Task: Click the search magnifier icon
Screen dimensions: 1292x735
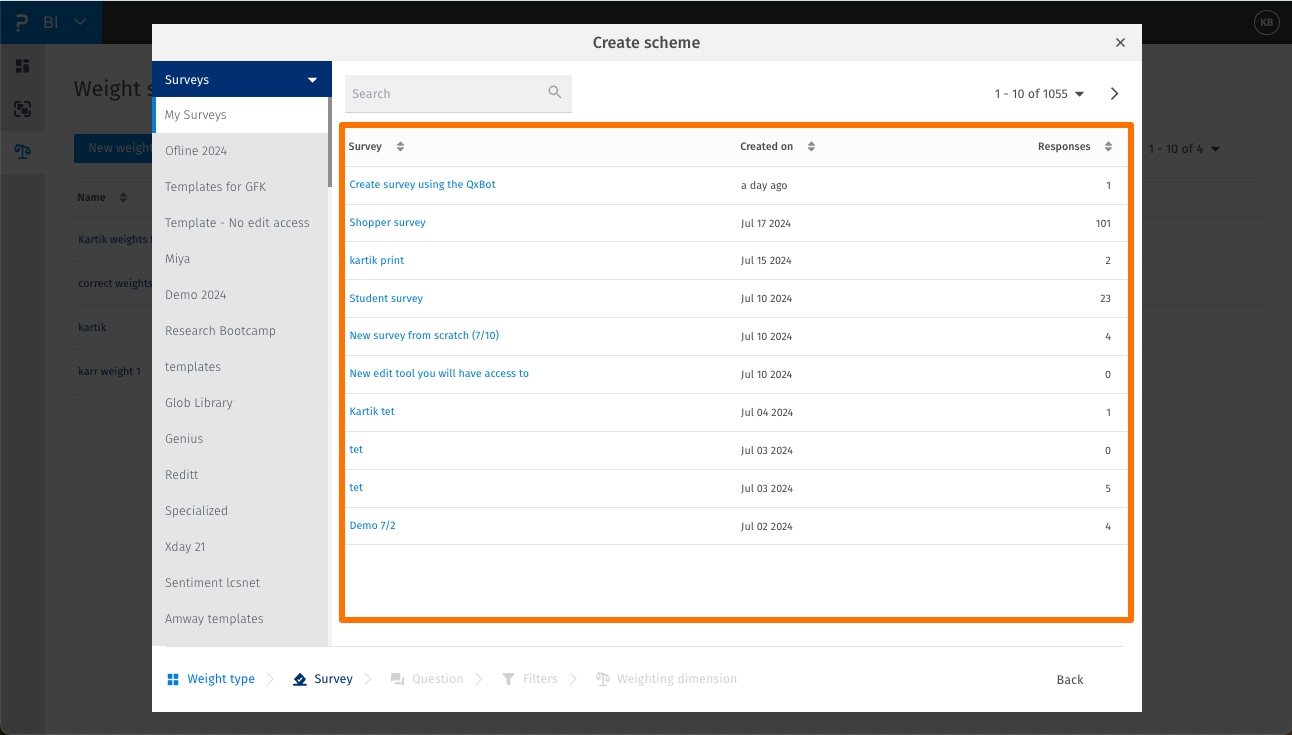Action: 555,92
